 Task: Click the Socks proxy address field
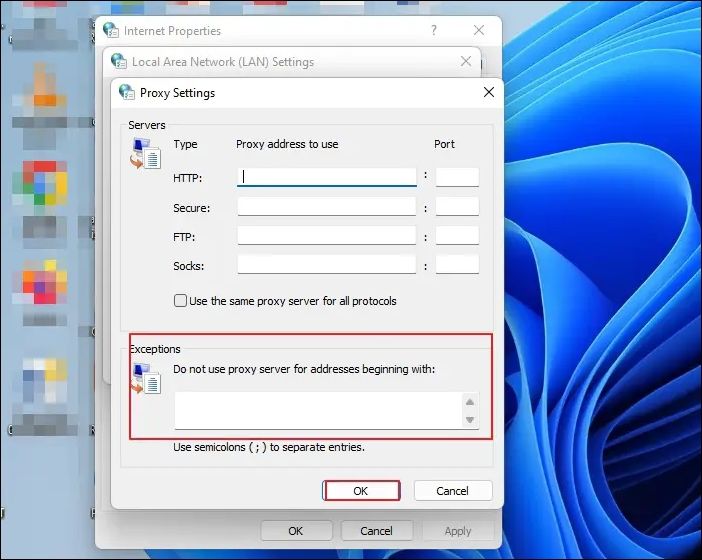click(326, 265)
